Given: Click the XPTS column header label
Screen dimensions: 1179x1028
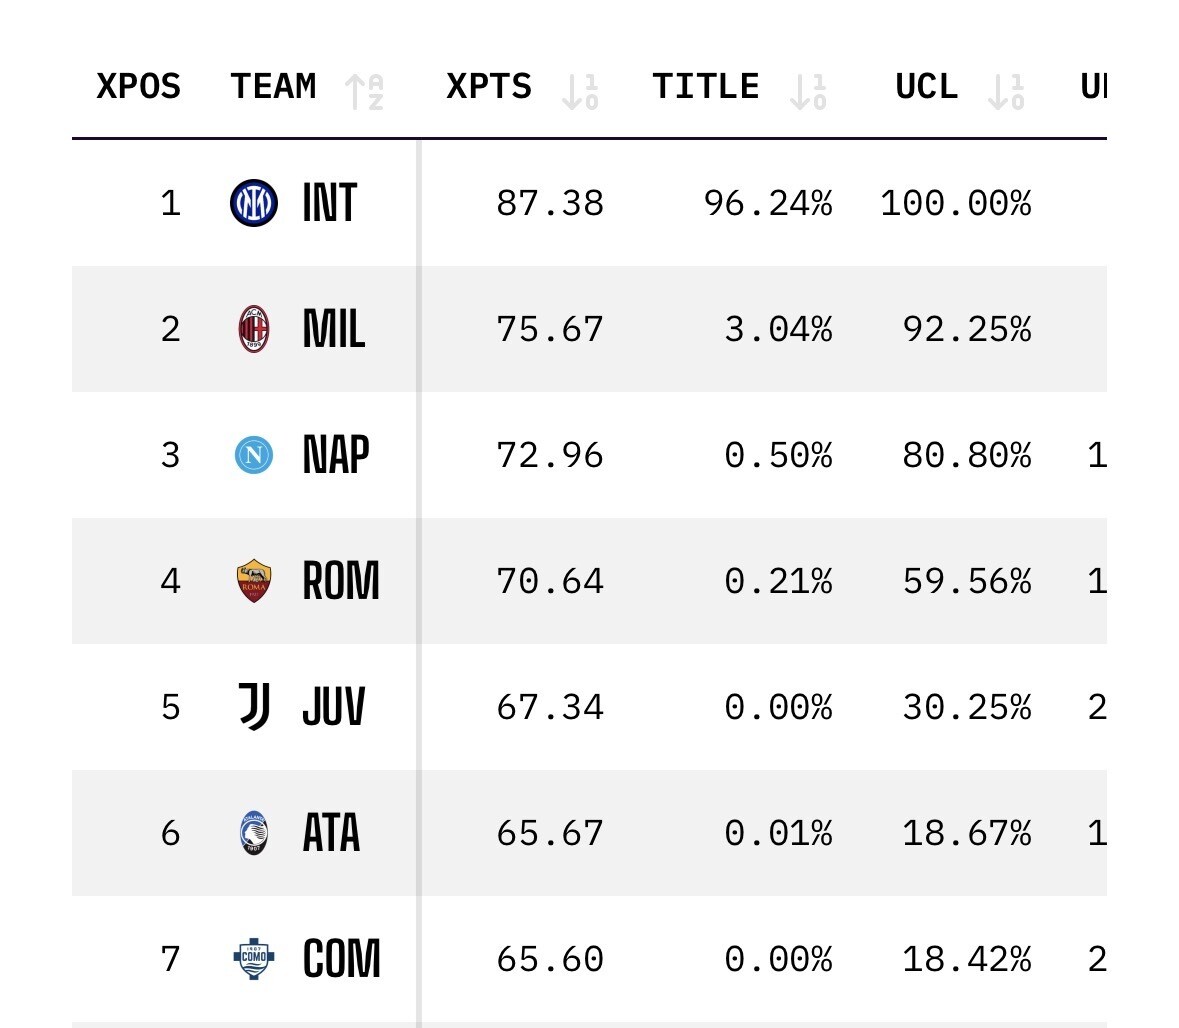Looking at the screenshot, I should (x=489, y=87).
